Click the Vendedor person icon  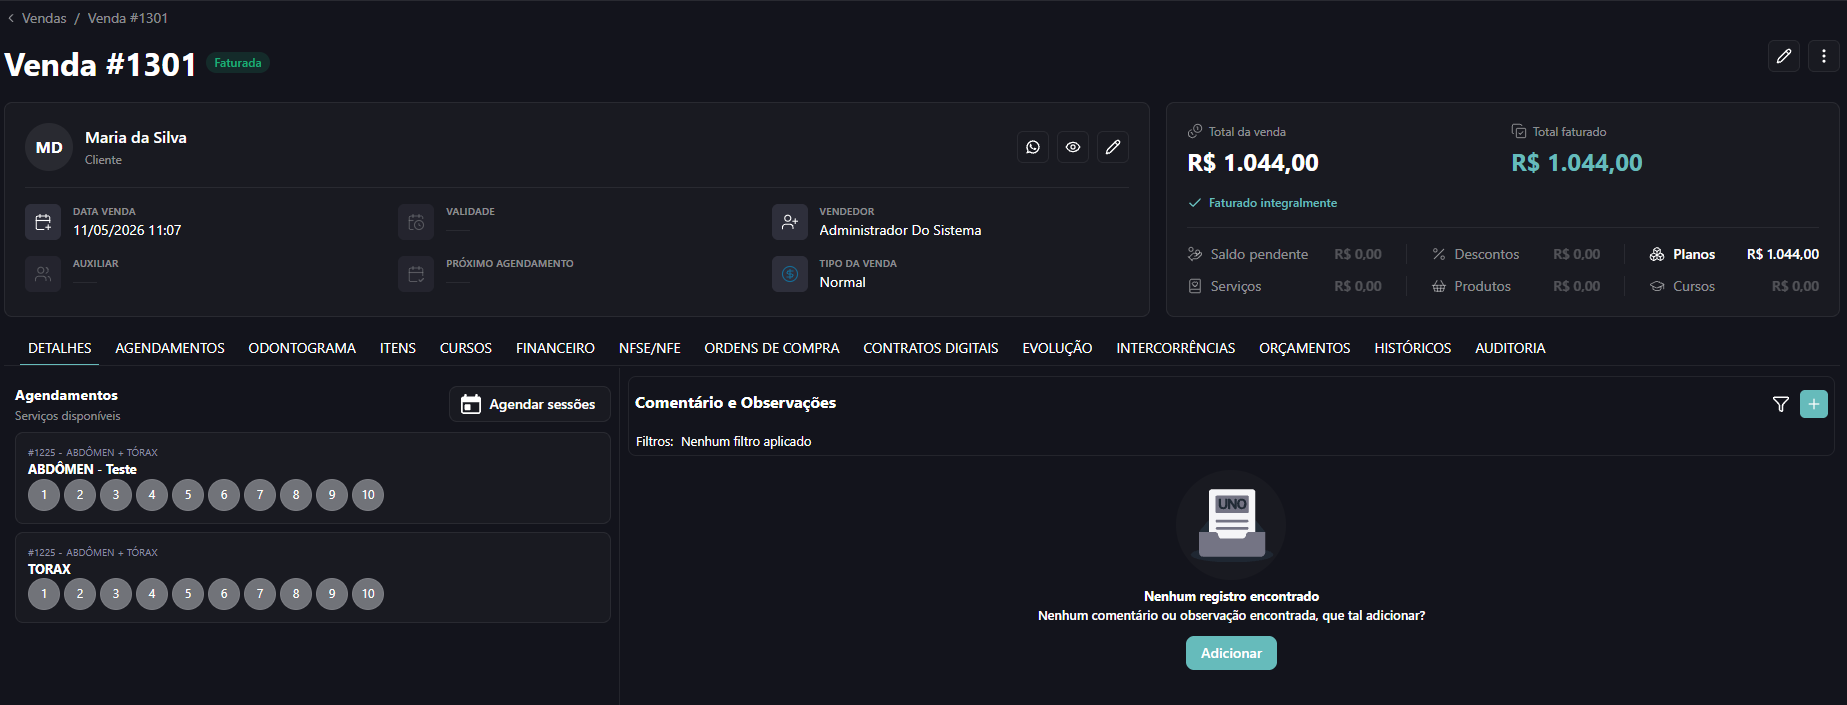(790, 222)
